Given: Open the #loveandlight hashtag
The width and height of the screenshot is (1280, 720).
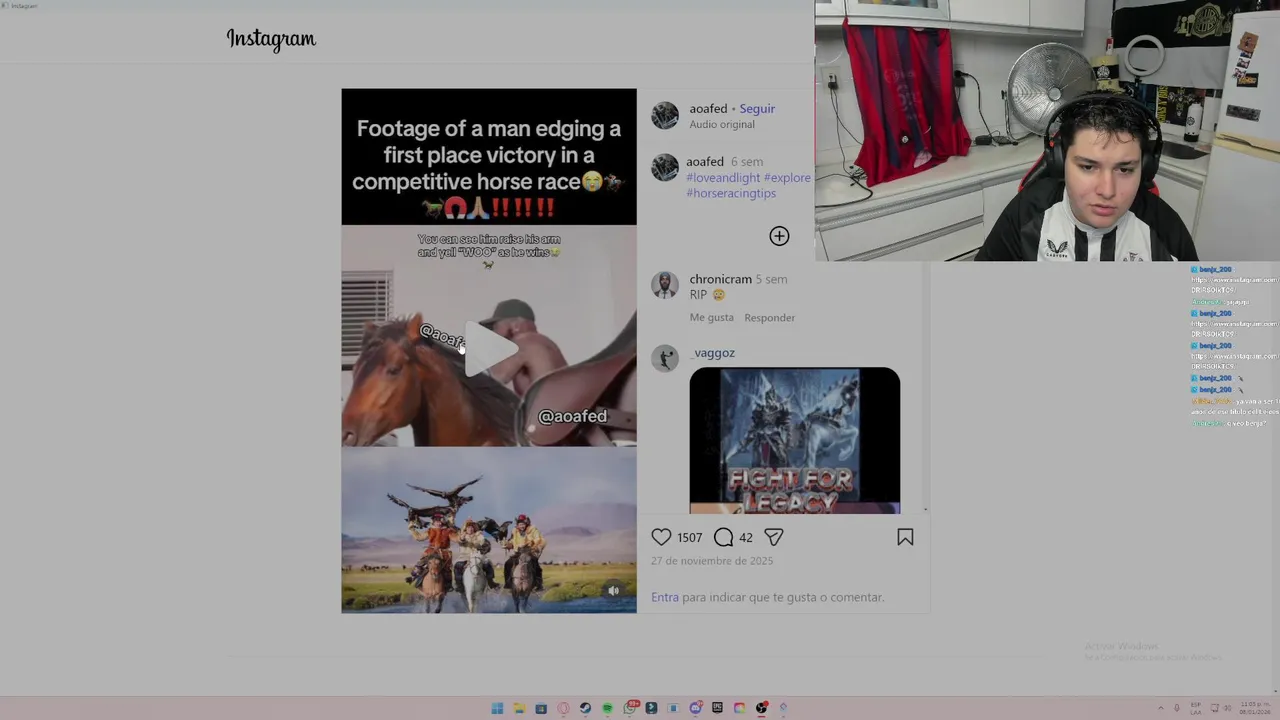Looking at the screenshot, I should point(723,178).
